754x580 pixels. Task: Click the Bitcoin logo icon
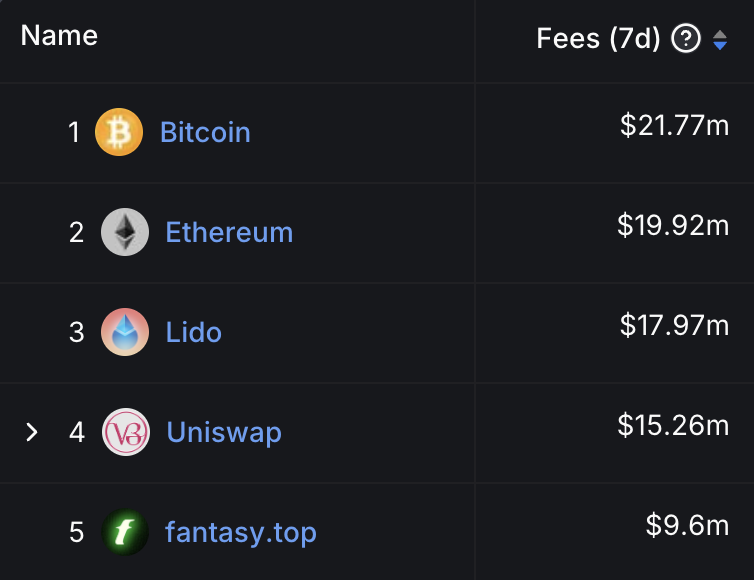tap(119, 132)
